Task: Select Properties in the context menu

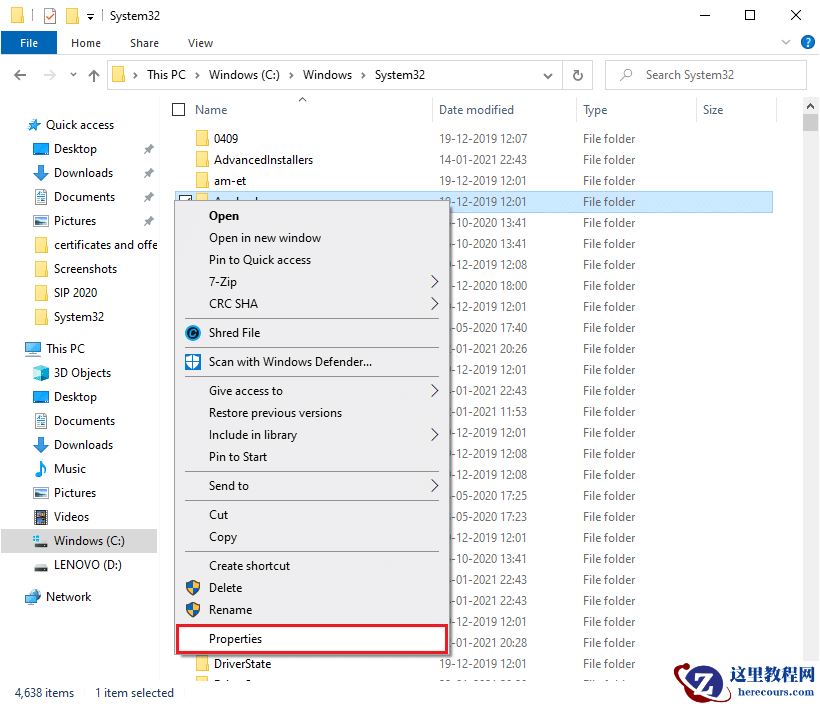Action: 312,639
